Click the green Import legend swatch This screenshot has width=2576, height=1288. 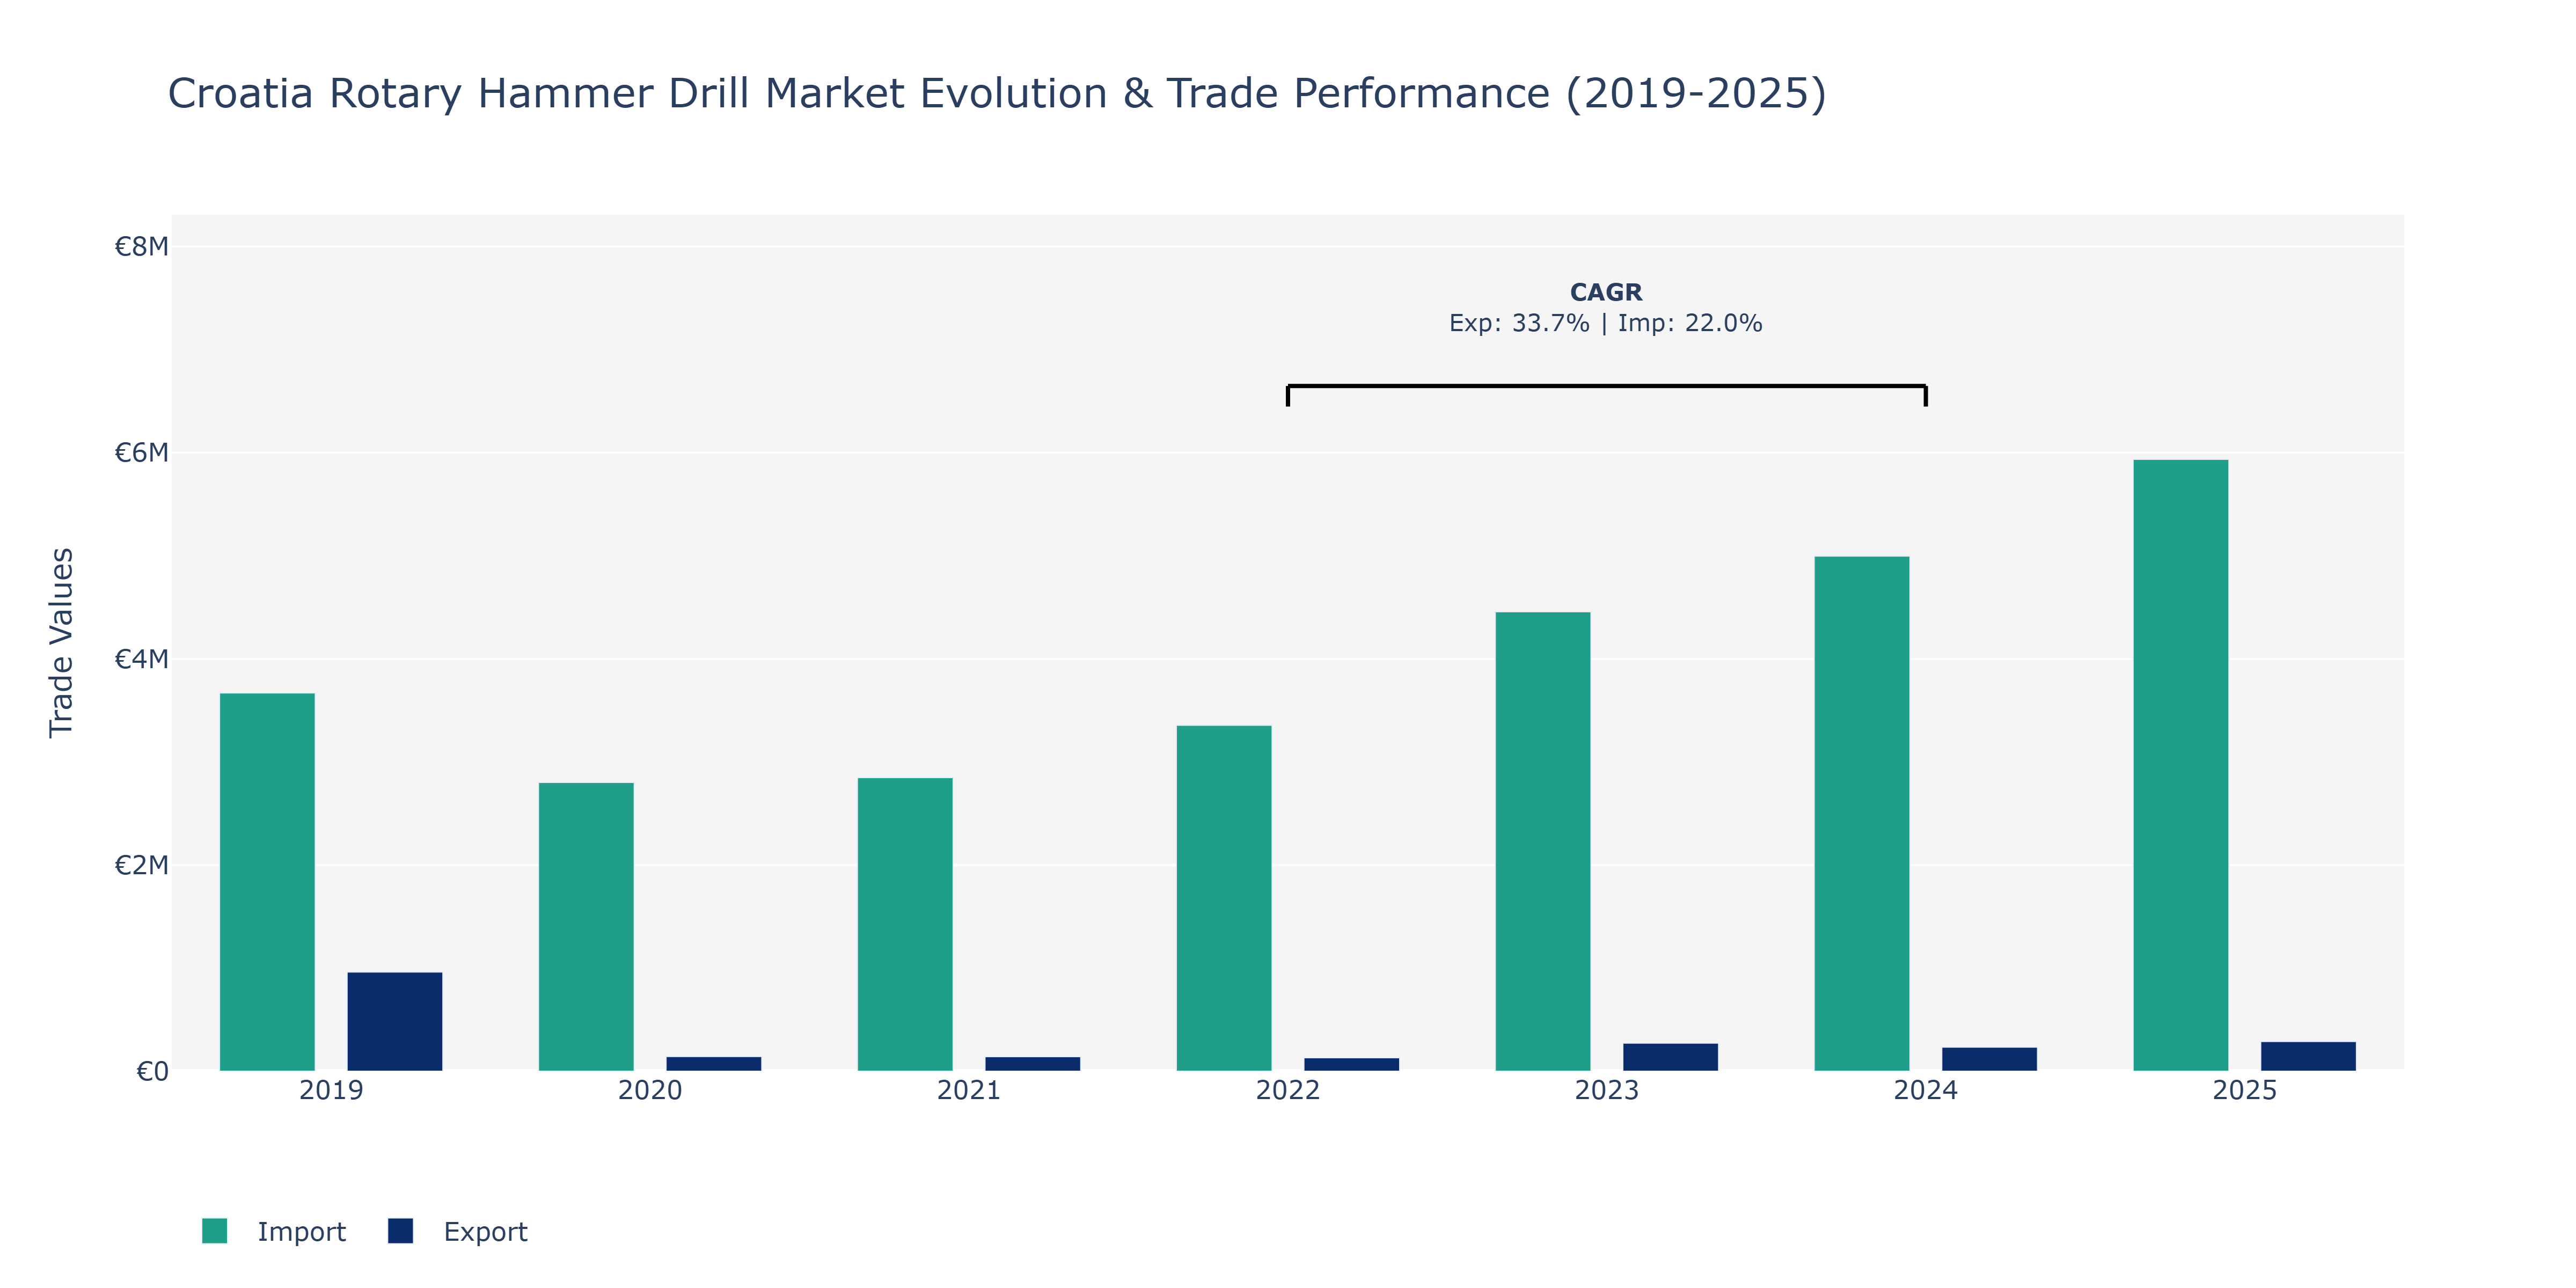[x=214, y=1231]
